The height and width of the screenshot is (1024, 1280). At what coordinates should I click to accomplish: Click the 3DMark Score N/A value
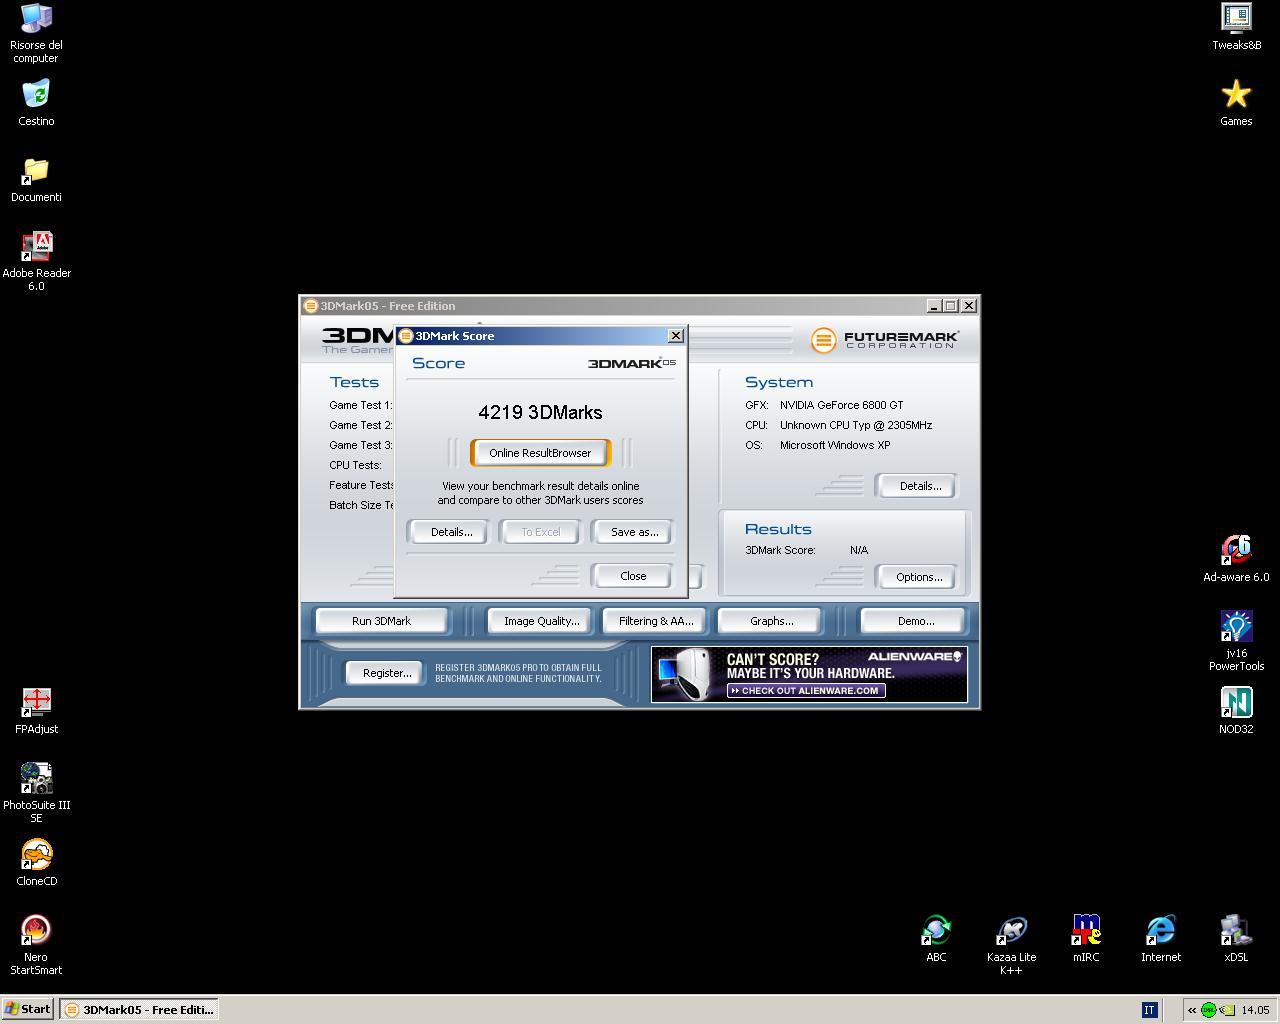859,550
